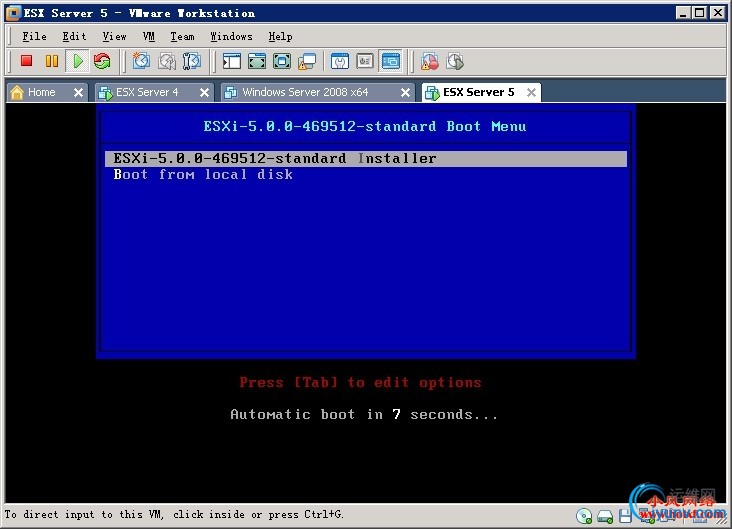Viewport: 732px width, 529px height.
Task: Open the Team menu
Action: 182,36
